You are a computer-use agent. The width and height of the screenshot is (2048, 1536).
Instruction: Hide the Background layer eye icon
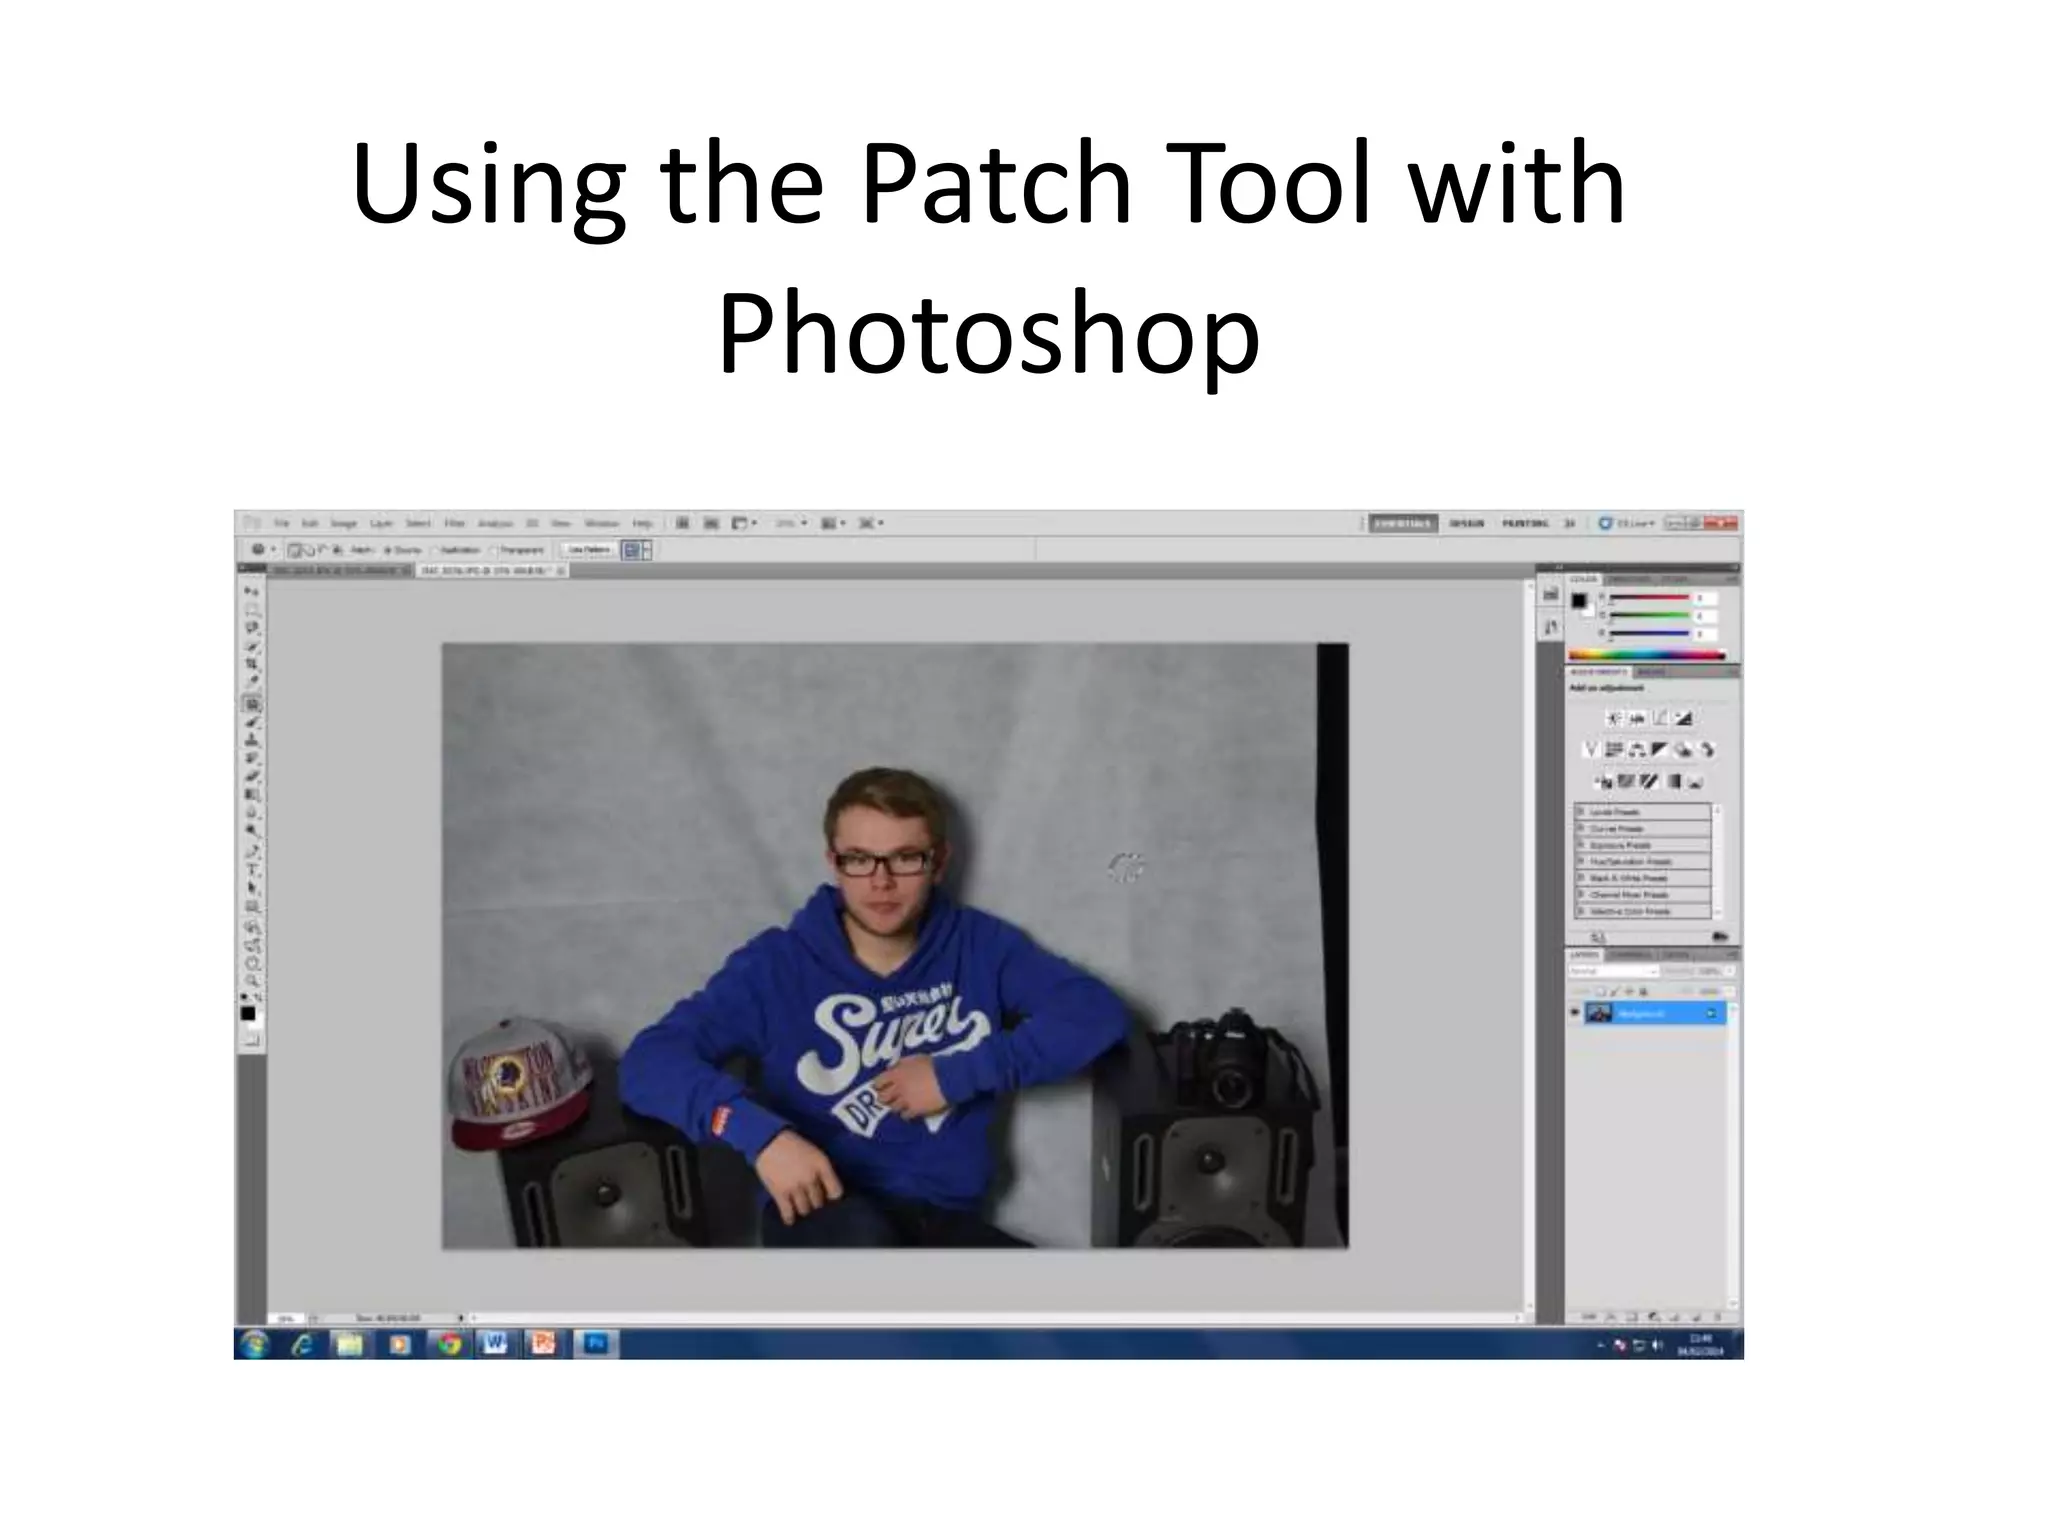click(1576, 1013)
